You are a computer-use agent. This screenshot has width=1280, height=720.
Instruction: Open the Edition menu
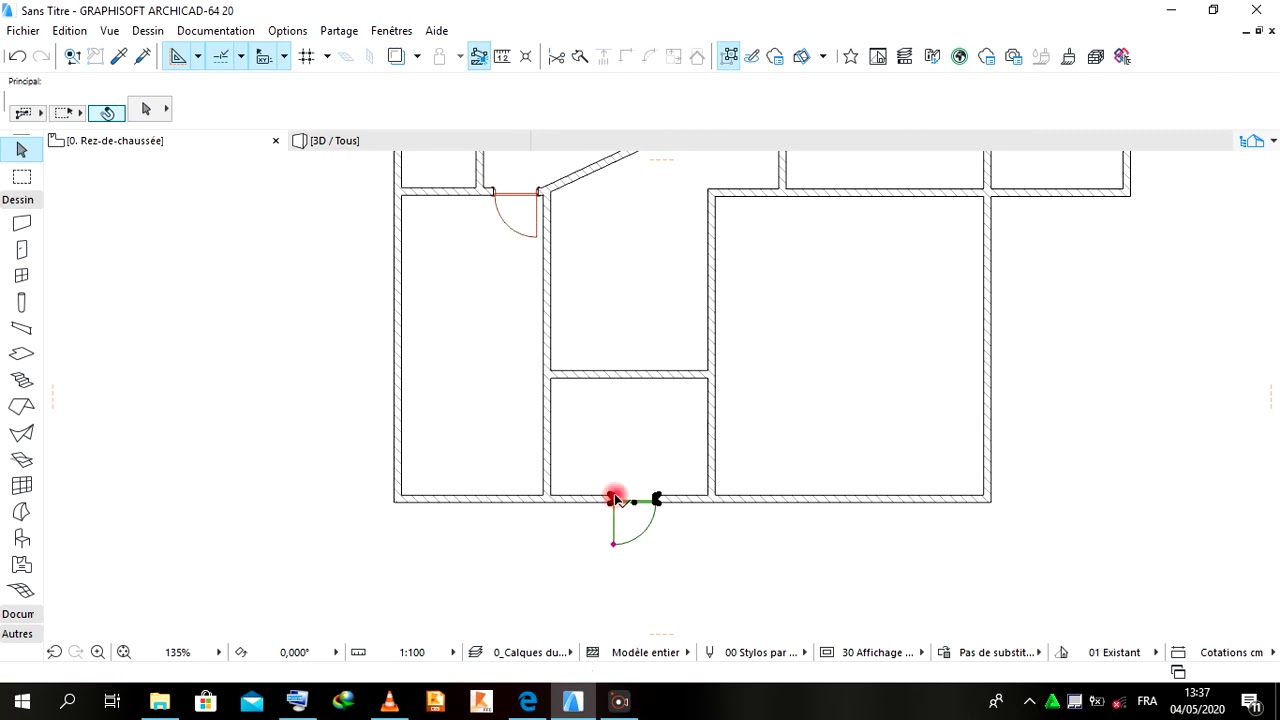pos(70,31)
